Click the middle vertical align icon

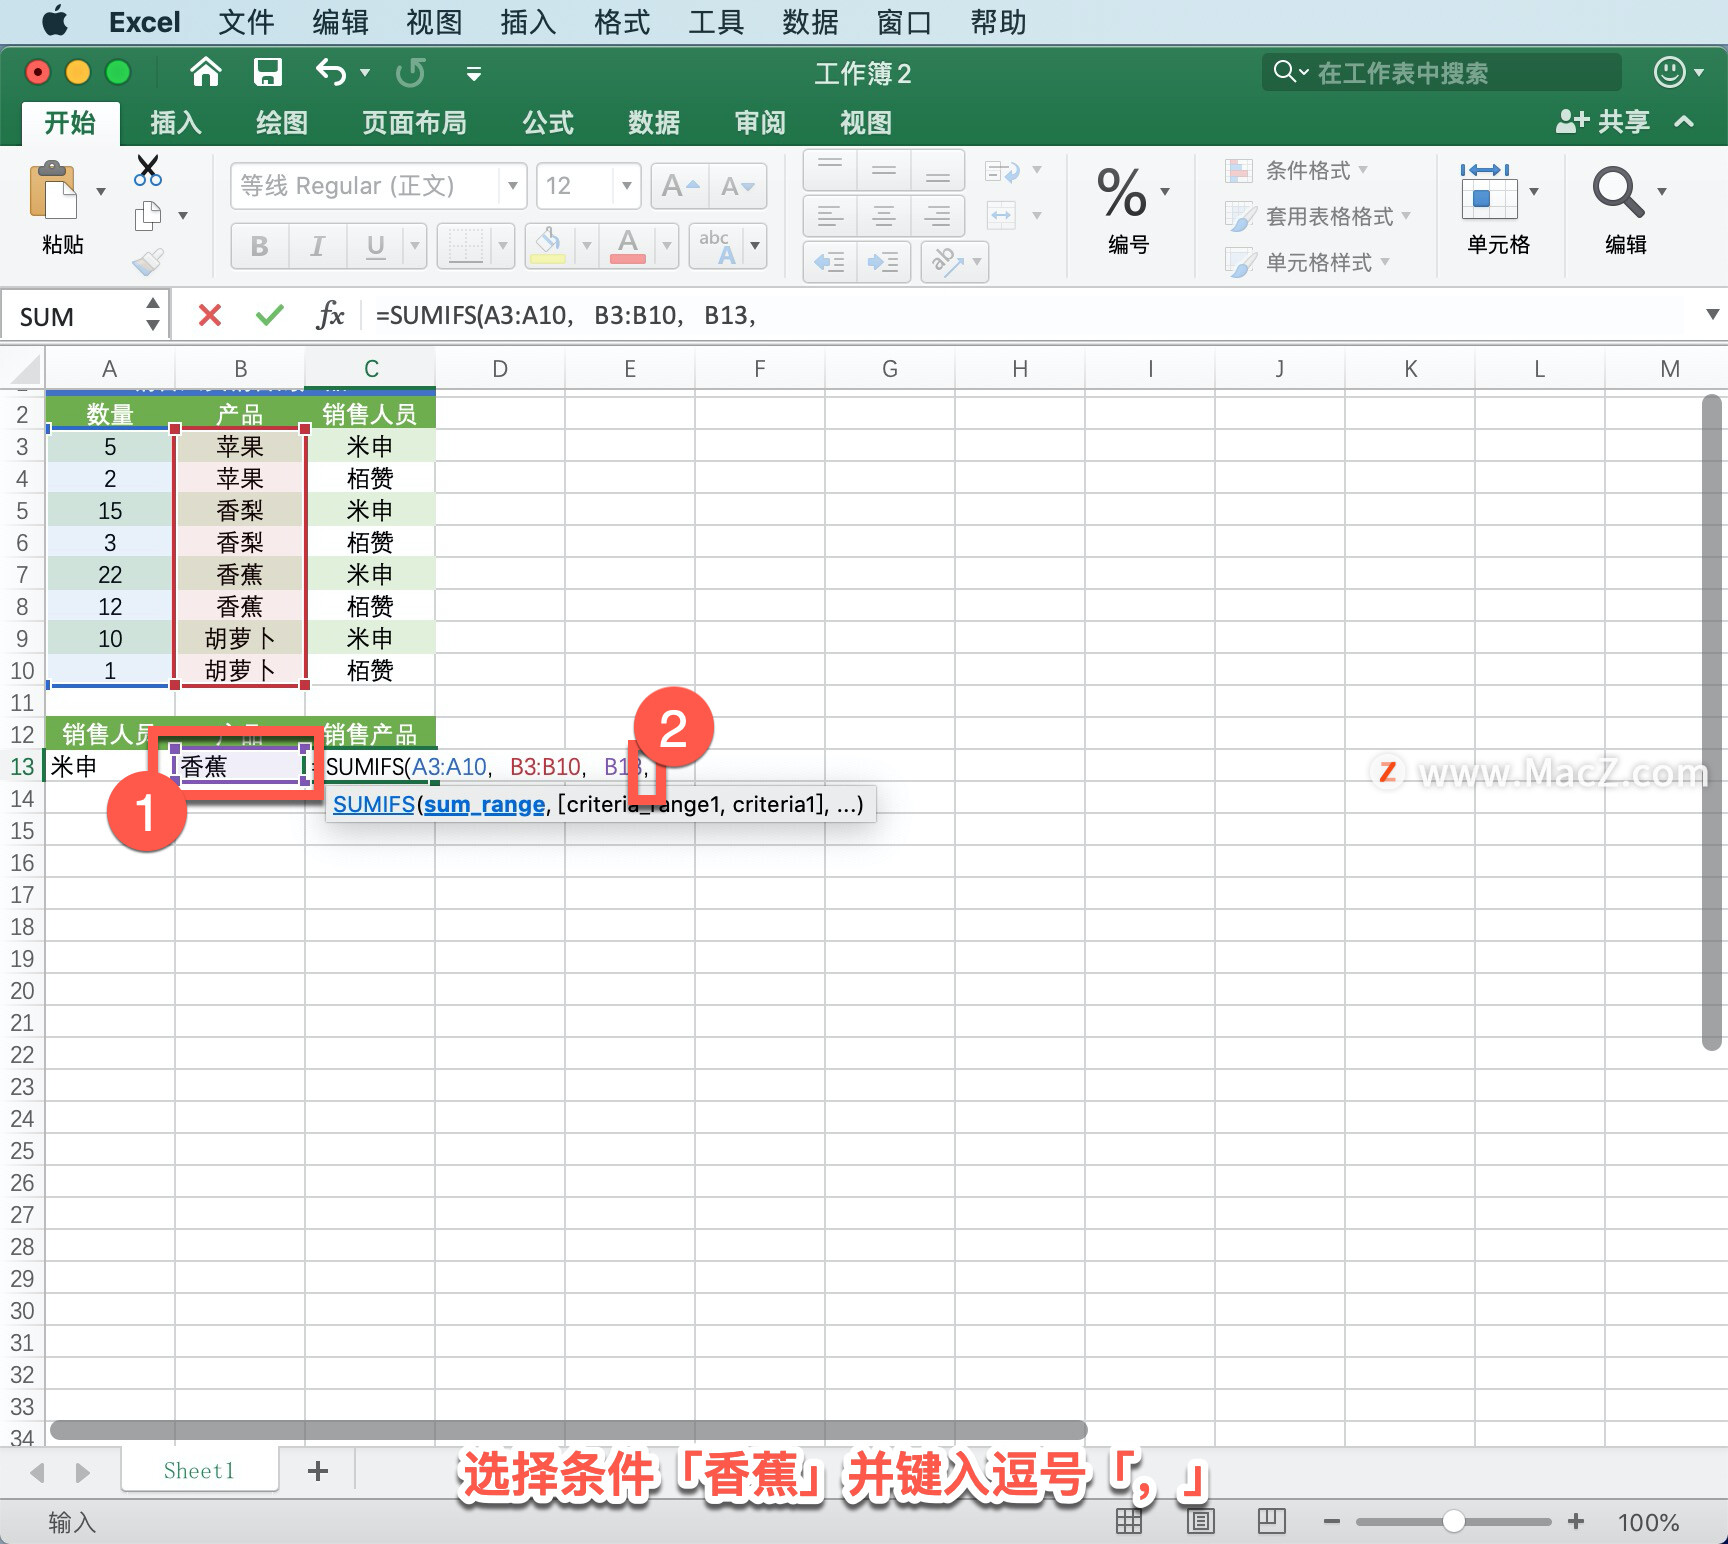point(884,170)
